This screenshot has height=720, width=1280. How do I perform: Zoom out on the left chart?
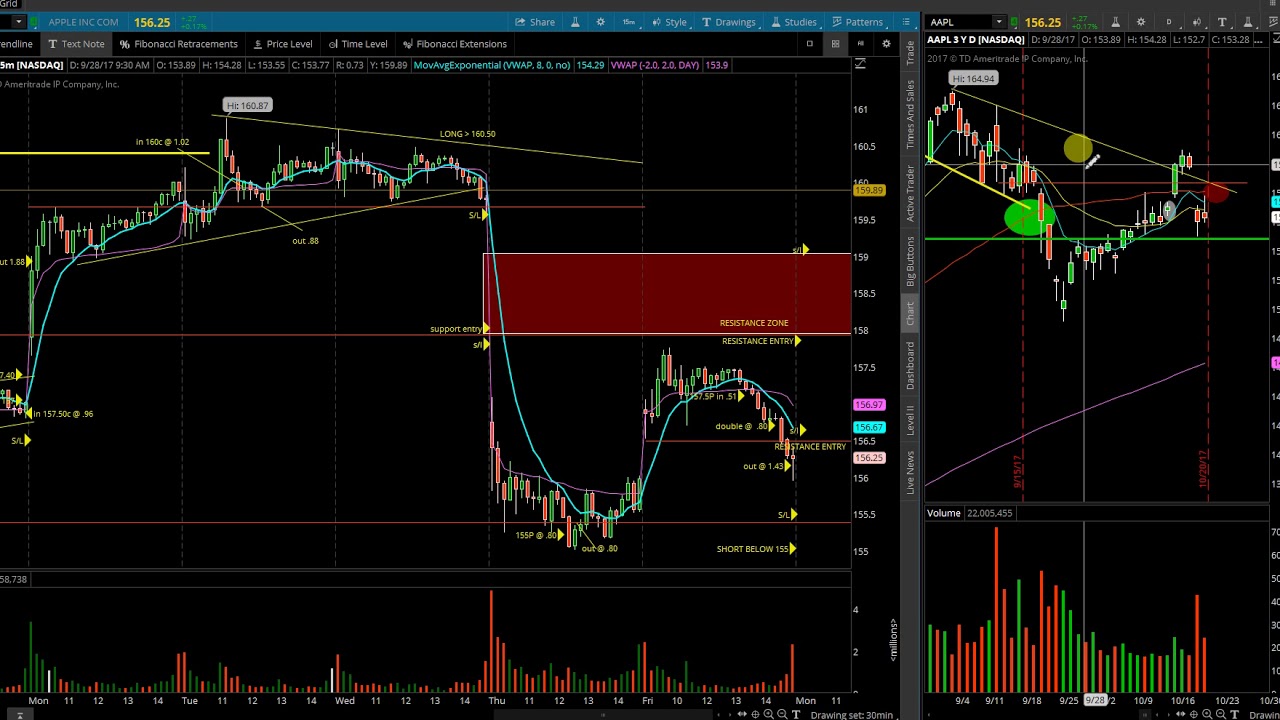tap(782, 714)
